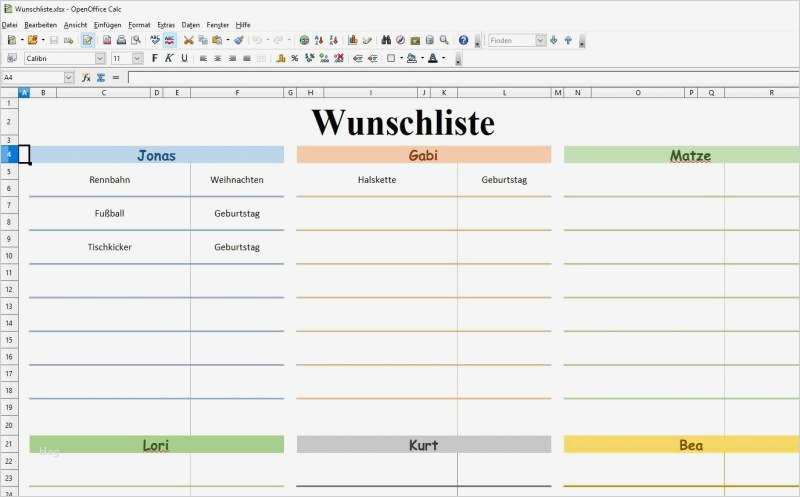The image size is (800, 497).
Task: Toggle Bold (F) formatting
Action: 155,58
